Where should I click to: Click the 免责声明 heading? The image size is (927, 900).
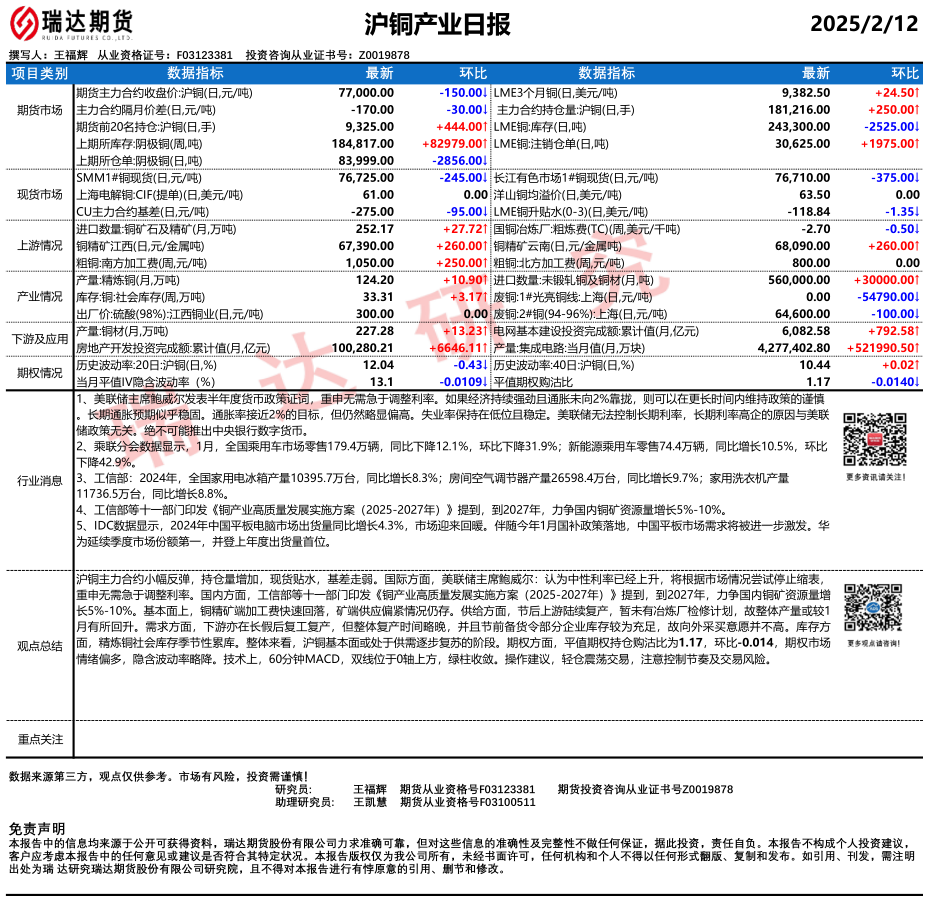pos(37,828)
